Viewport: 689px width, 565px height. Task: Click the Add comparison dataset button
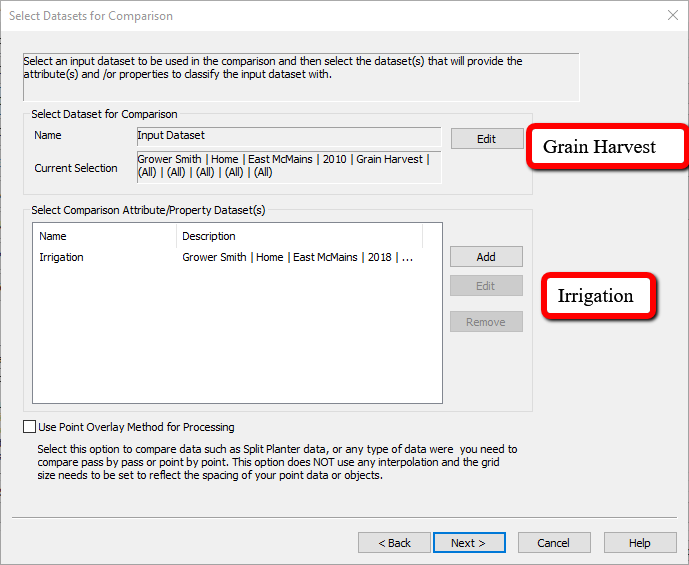pos(486,257)
